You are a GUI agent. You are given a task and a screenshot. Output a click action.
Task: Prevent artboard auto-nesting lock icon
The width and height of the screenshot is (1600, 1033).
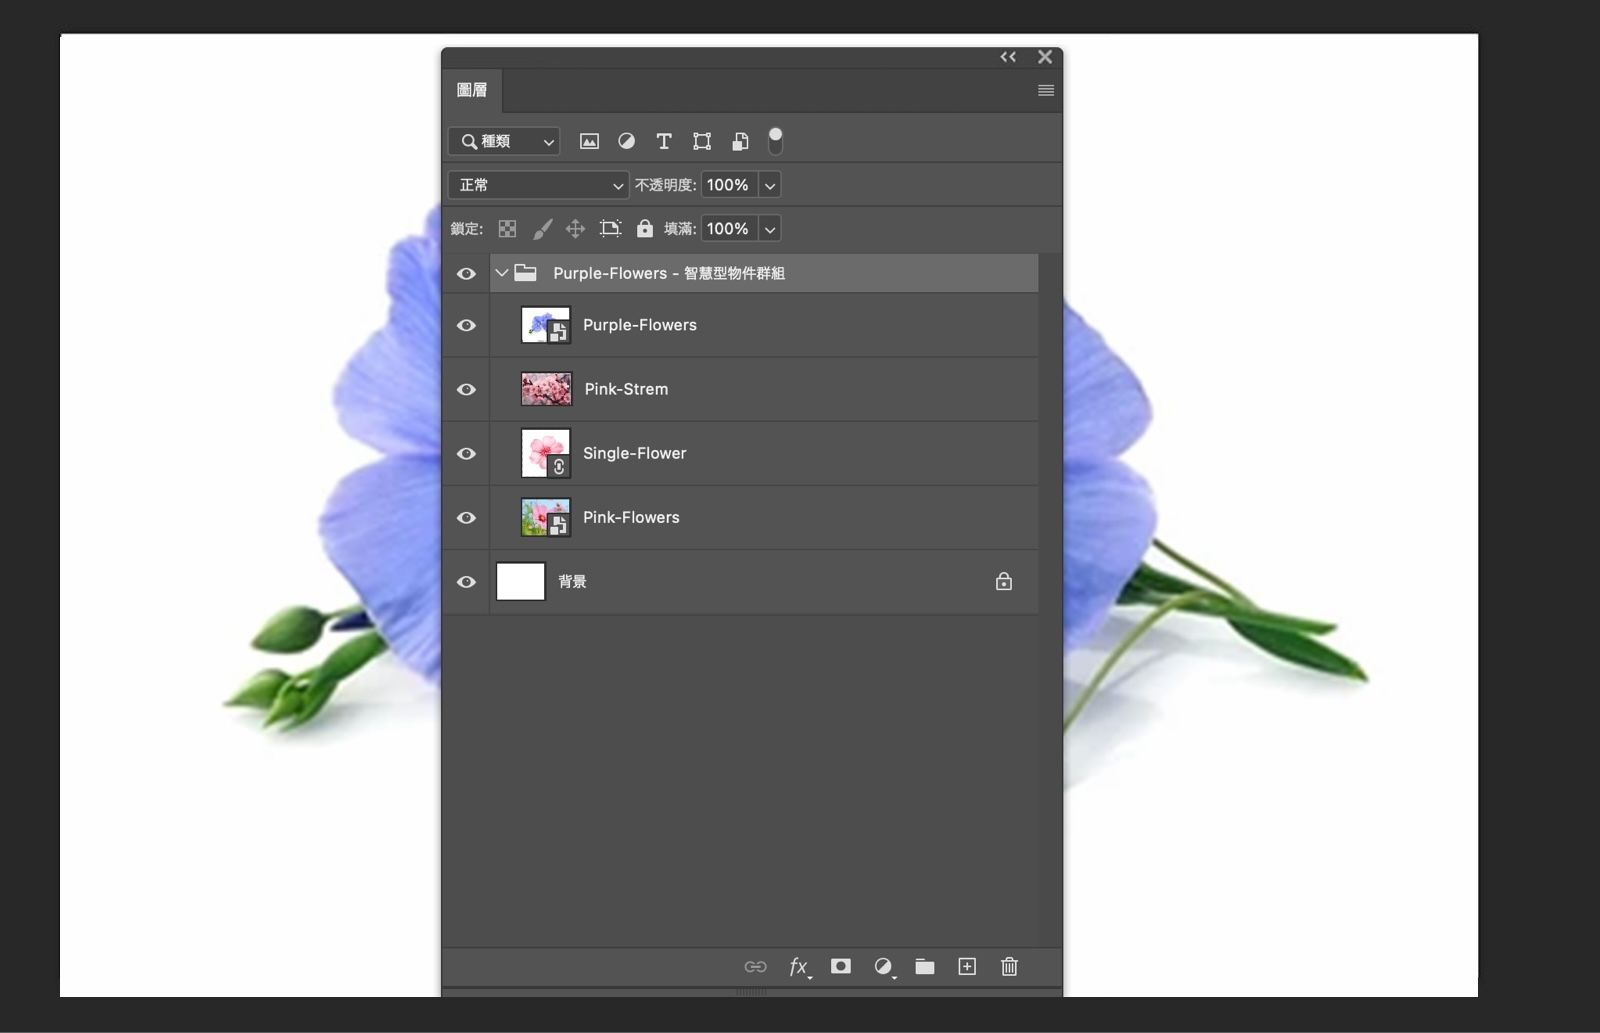(610, 229)
